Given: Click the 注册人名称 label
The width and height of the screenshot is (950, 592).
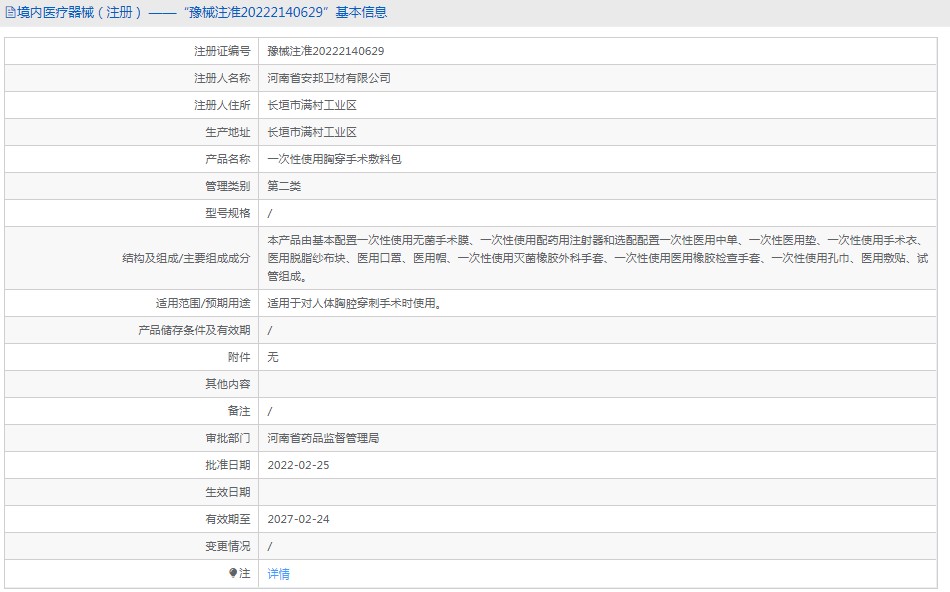Looking at the screenshot, I should pyautogui.click(x=222, y=78).
